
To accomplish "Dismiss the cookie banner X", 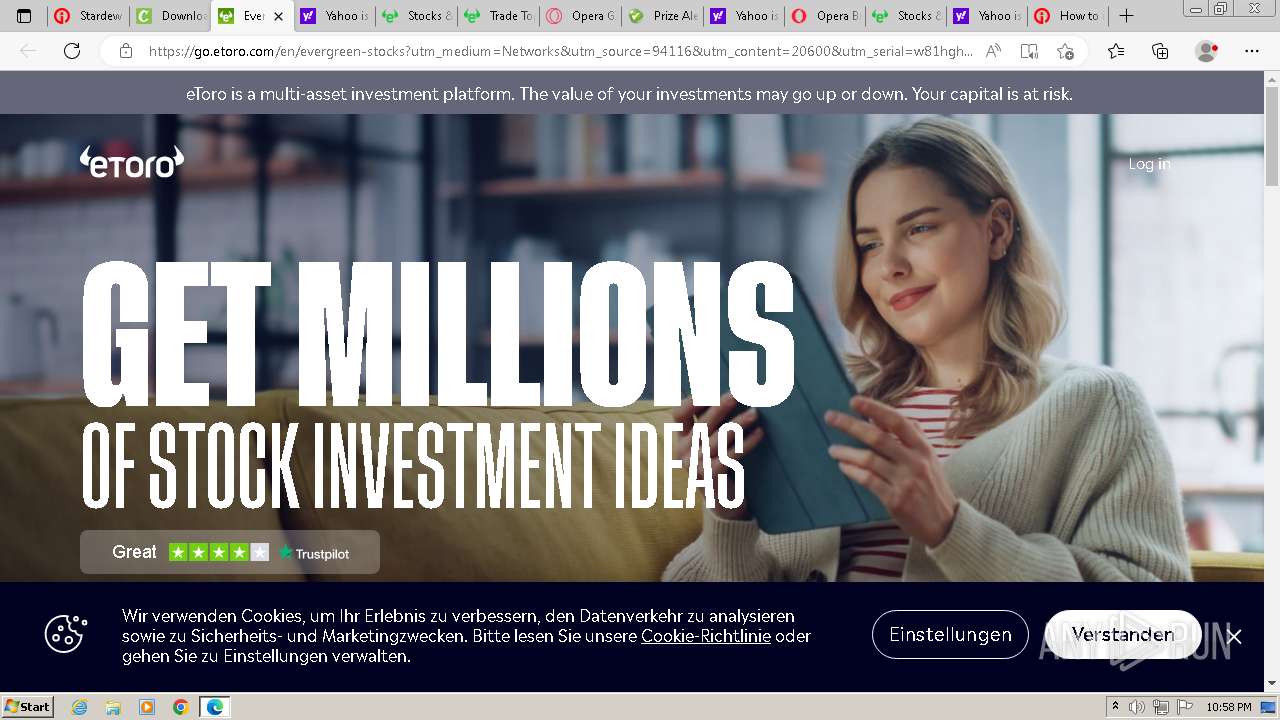I will [1234, 637].
